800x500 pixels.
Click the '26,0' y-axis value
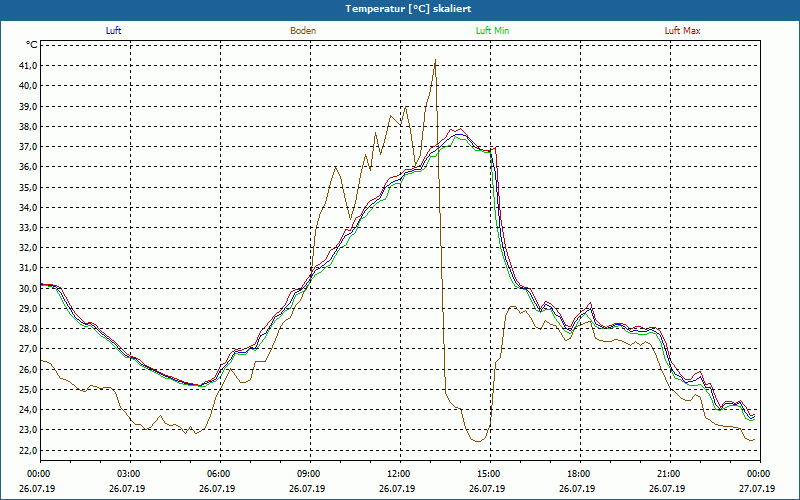(x=29, y=369)
